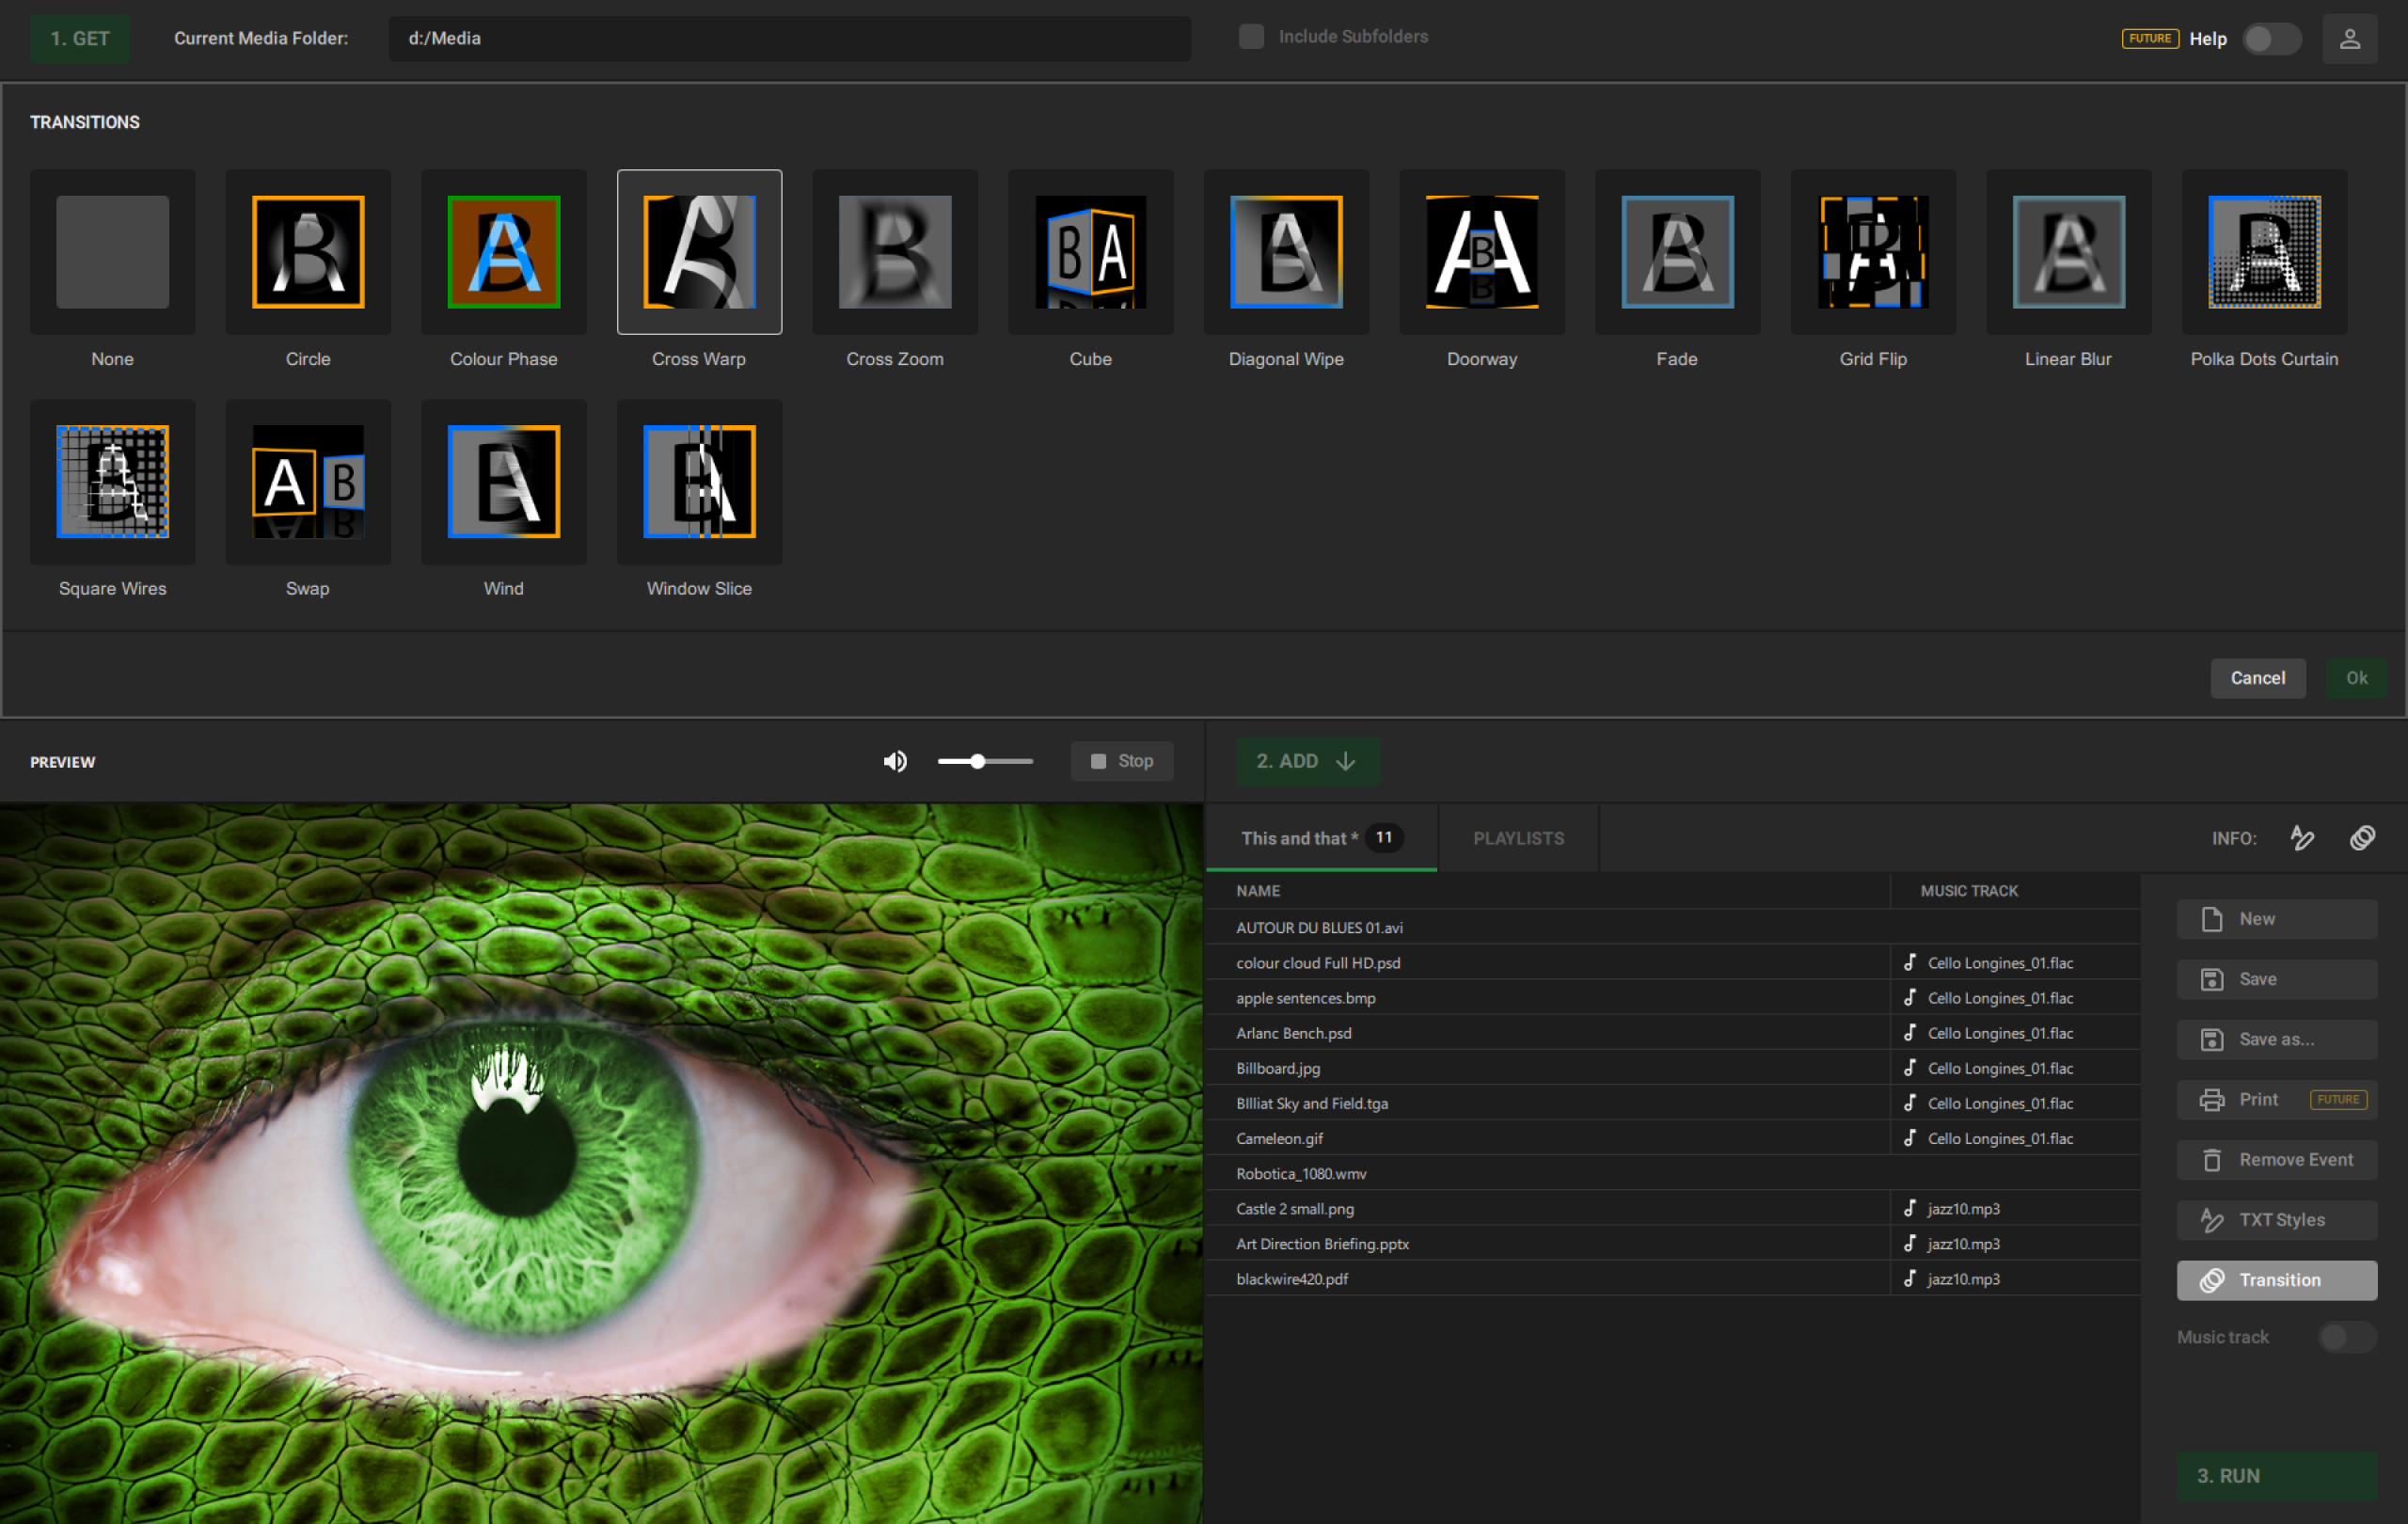
Task: Select Robotica_1080.wmv in the playlist
Action: [x=1301, y=1174]
